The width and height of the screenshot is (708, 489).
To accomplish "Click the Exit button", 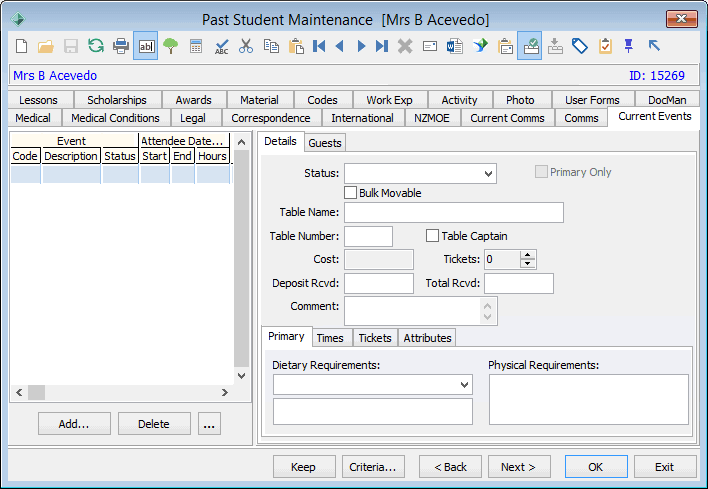I will (665, 466).
